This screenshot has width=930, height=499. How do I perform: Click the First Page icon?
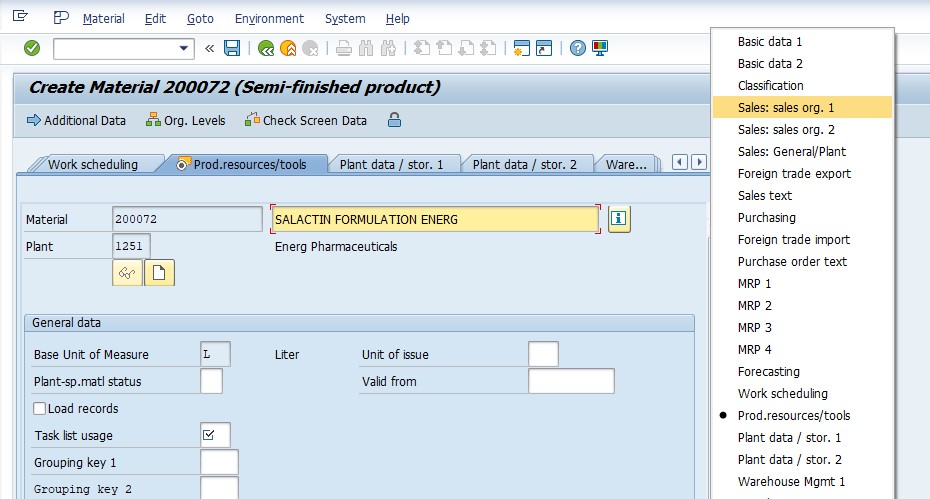click(422, 48)
